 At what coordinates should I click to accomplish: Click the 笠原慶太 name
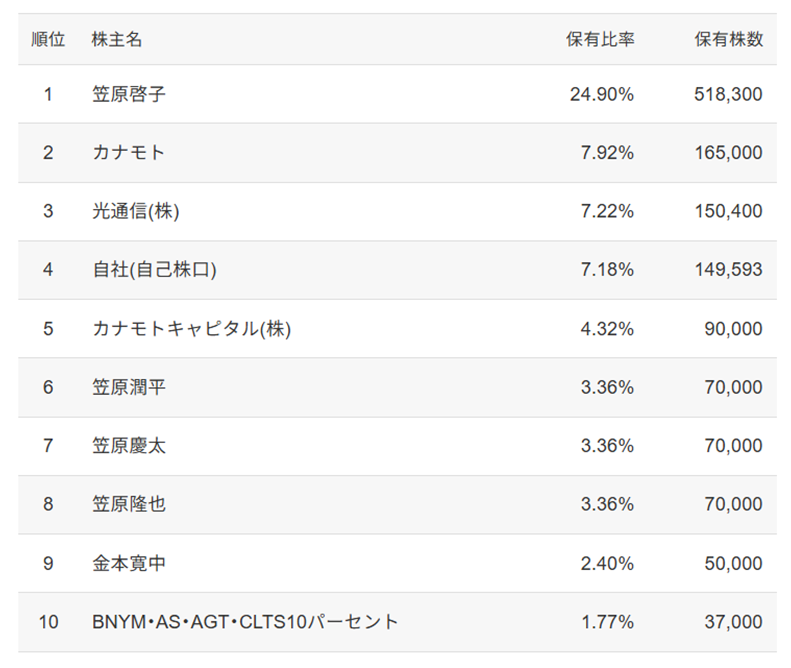(x=128, y=446)
